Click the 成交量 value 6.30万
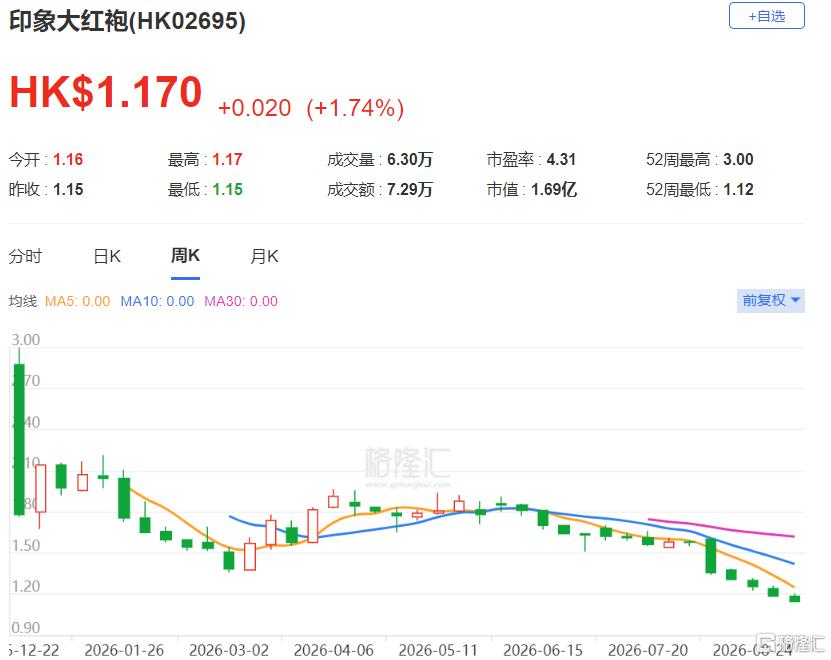831x660 pixels. point(410,160)
